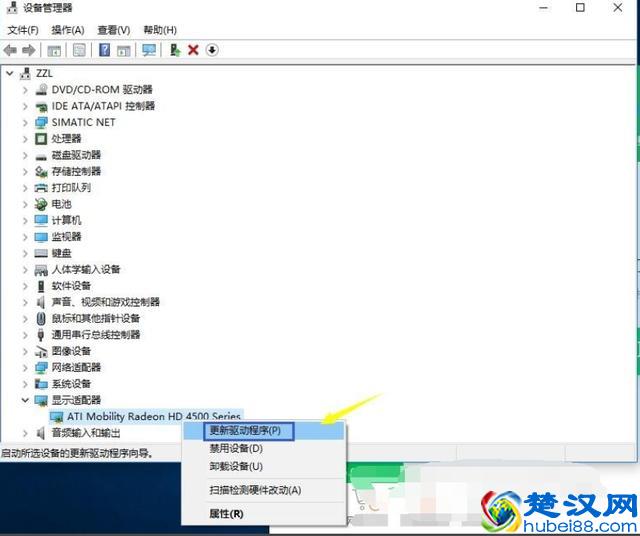Open the 帮助(H) menu
640x536 pixels.
pyautogui.click(x=160, y=30)
